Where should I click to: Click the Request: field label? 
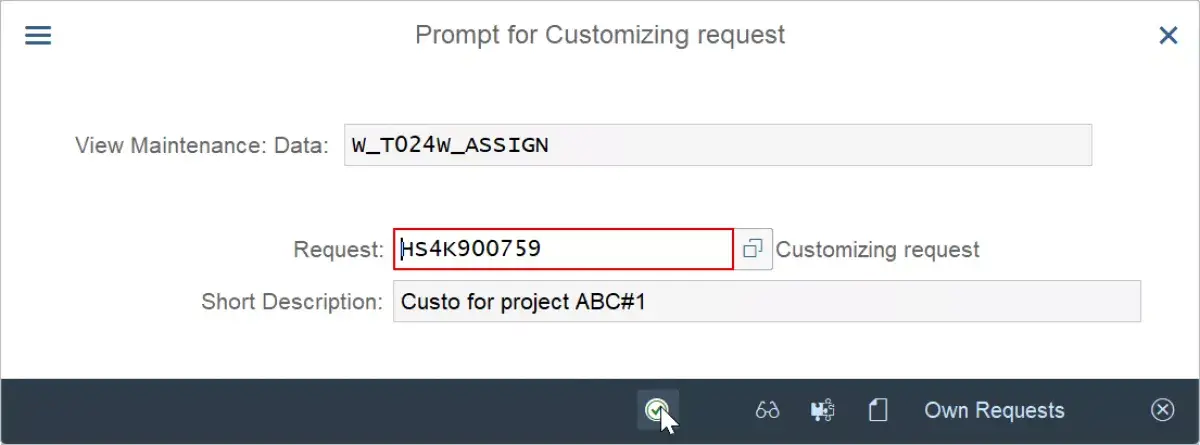click(x=338, y=249)
